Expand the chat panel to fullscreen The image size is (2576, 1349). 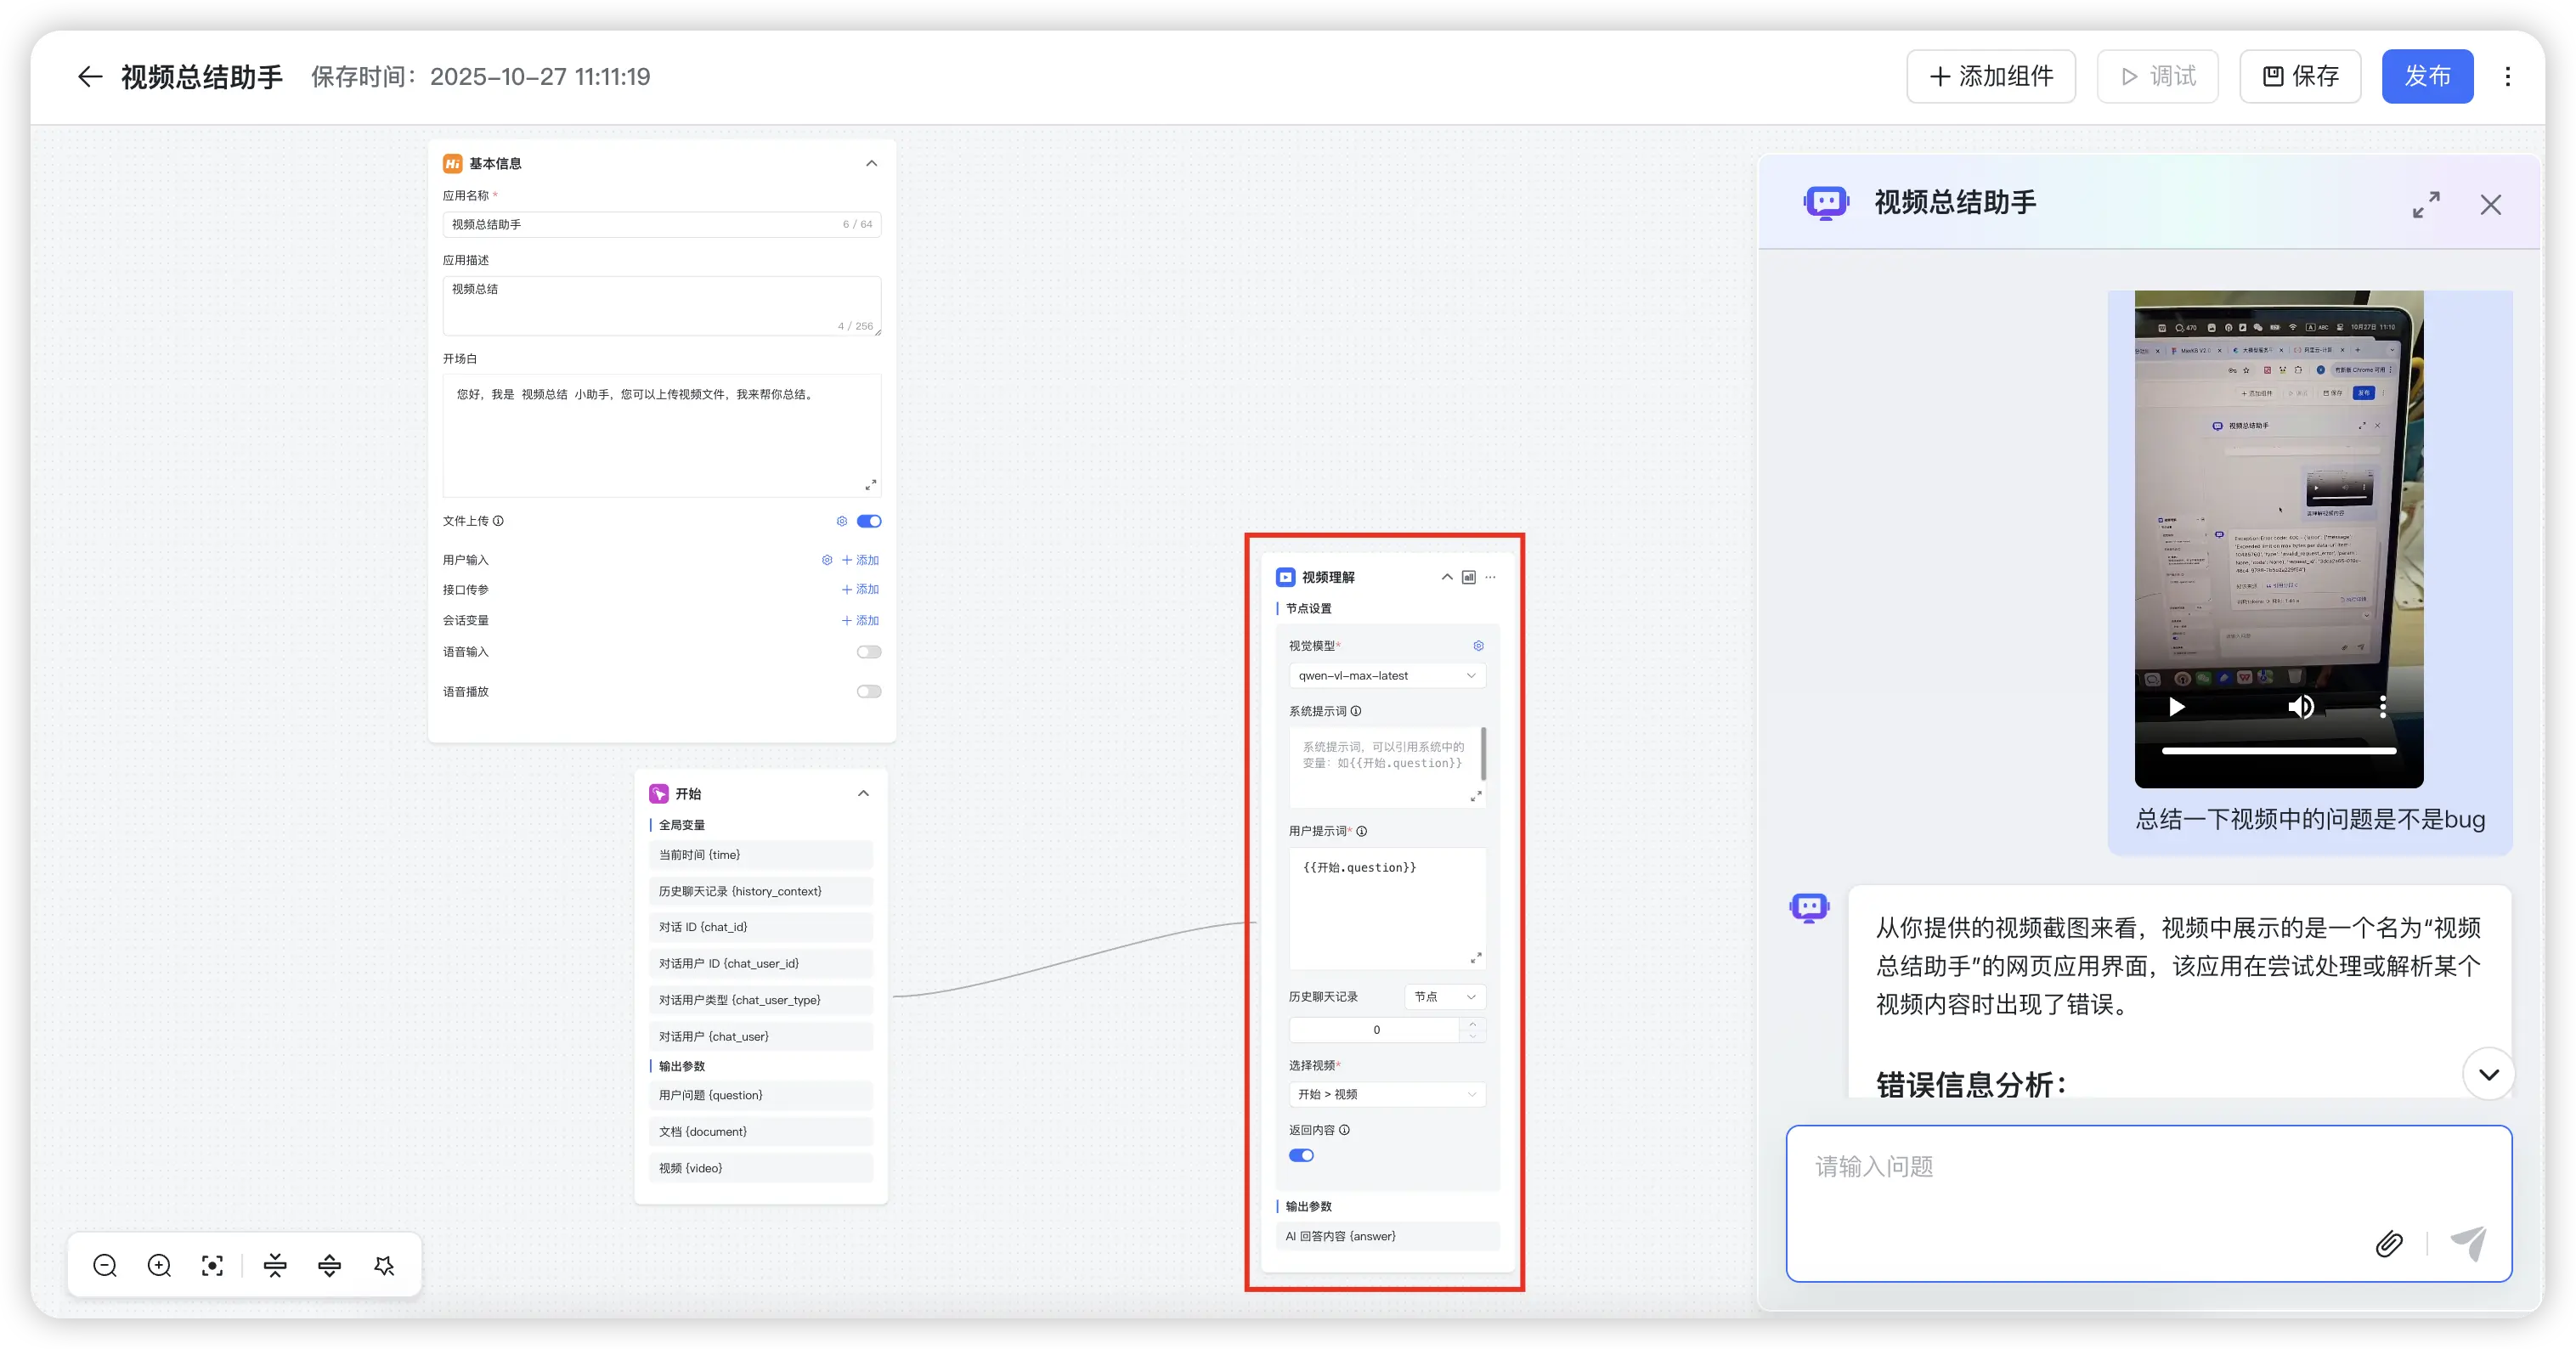2426,204
